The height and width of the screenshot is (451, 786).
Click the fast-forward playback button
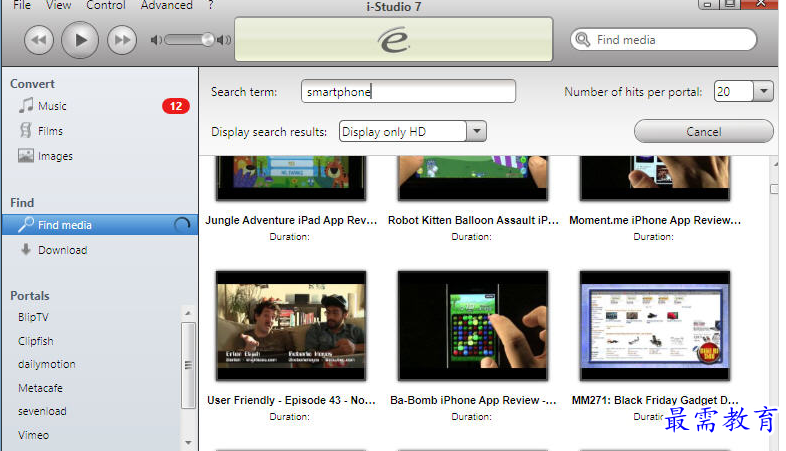coord(122,40)
